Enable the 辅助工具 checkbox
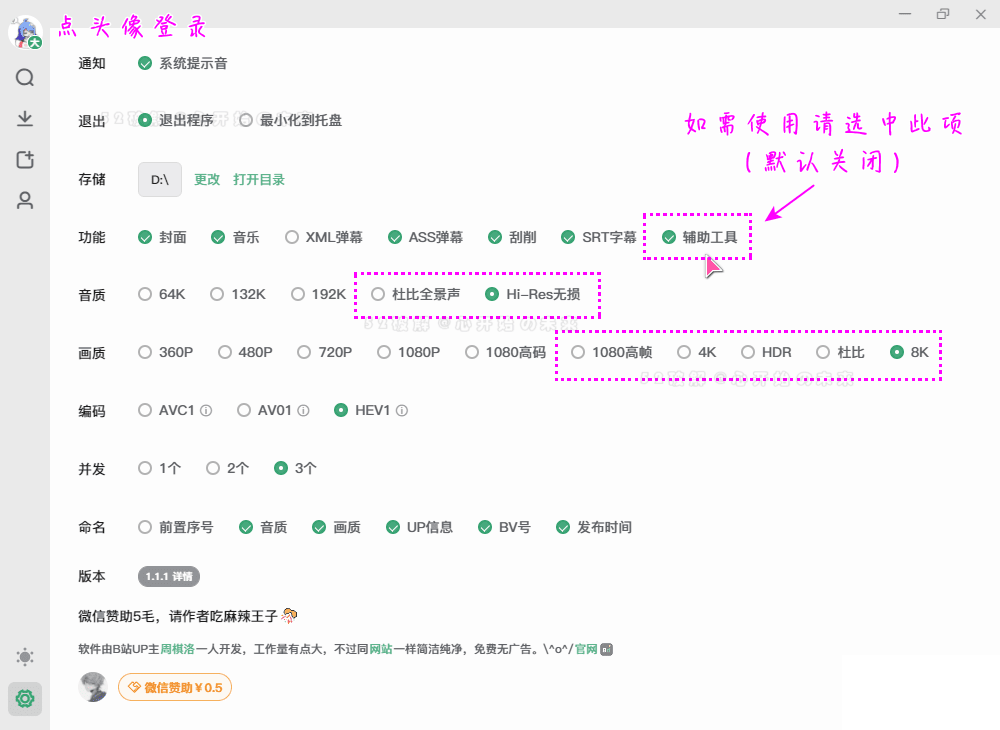Image resolution: width=1000 pixels, height=730 pixels. 670,237
